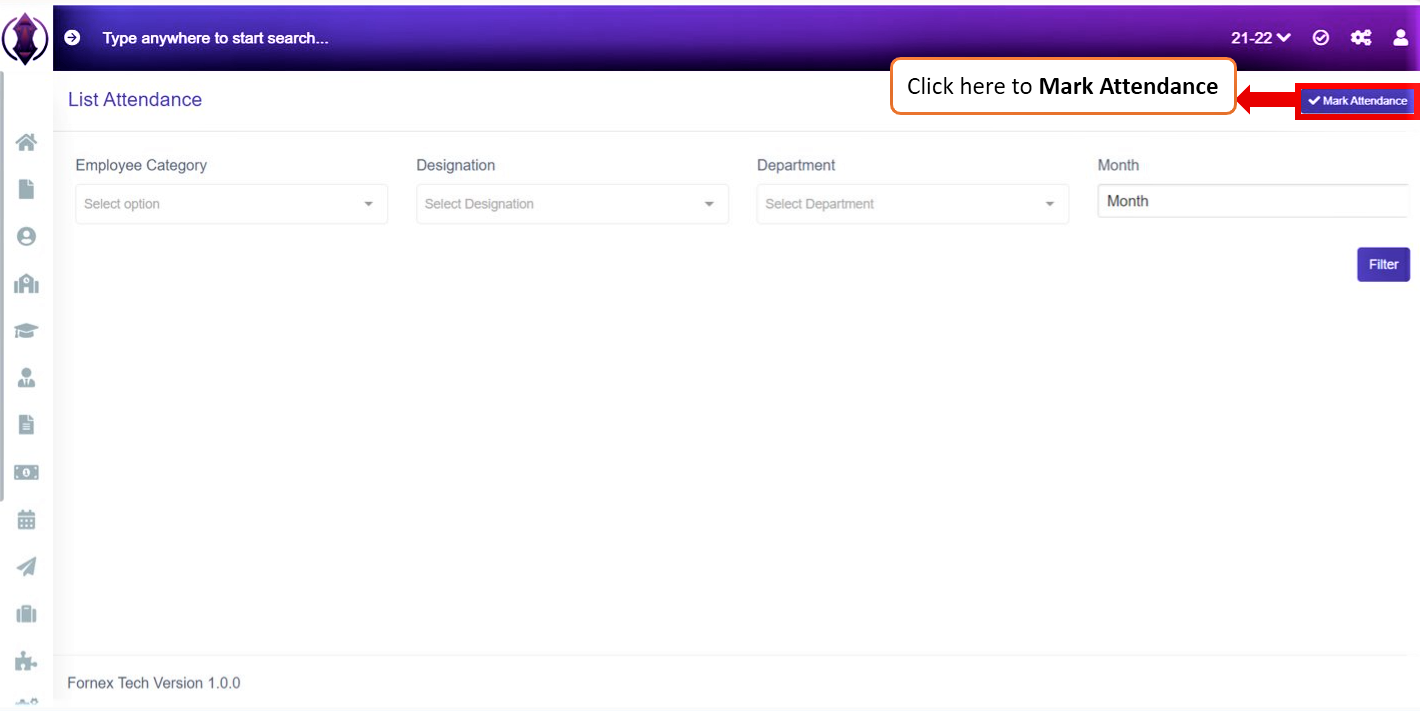Open the user profile icon in header
Viewport: 1420px width, 711px height.
pyautogui.click(x=1401, y=38)
